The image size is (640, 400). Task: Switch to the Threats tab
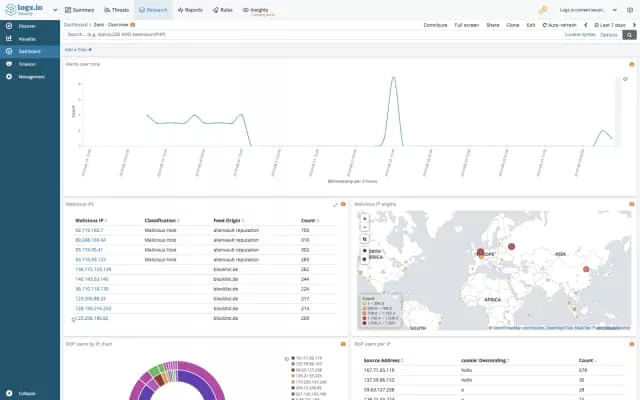pyautogui.click(x=116, y=9)
